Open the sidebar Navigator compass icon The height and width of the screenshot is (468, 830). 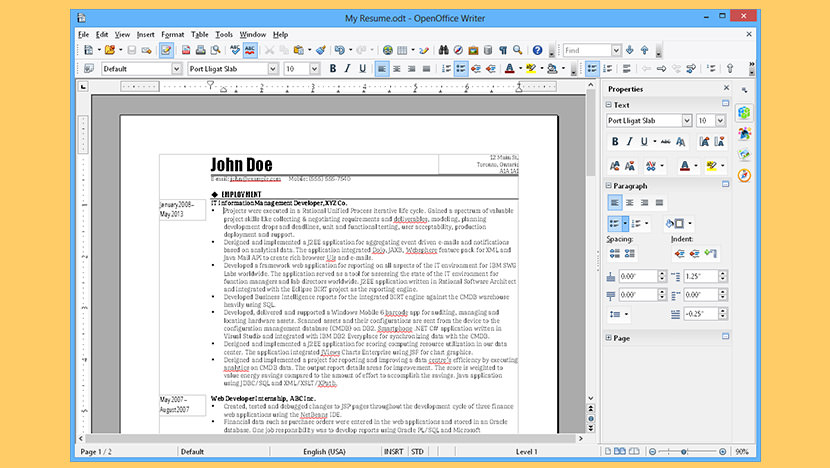click(744, 175)
